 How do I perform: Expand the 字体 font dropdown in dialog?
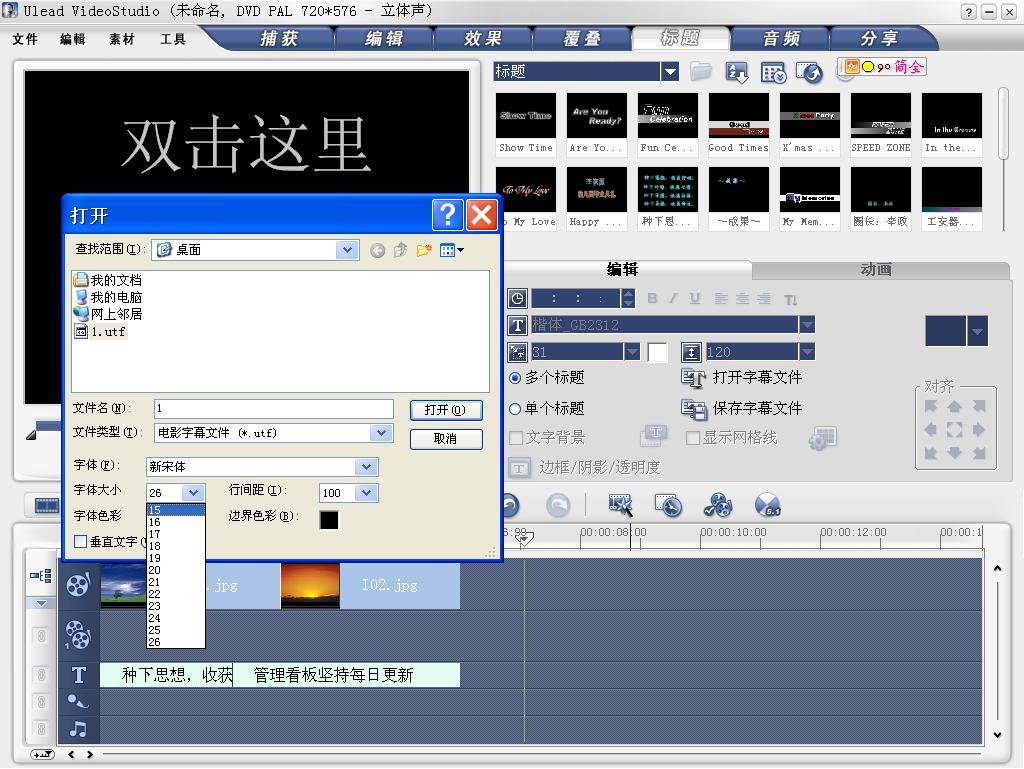[x=366, y=467]
